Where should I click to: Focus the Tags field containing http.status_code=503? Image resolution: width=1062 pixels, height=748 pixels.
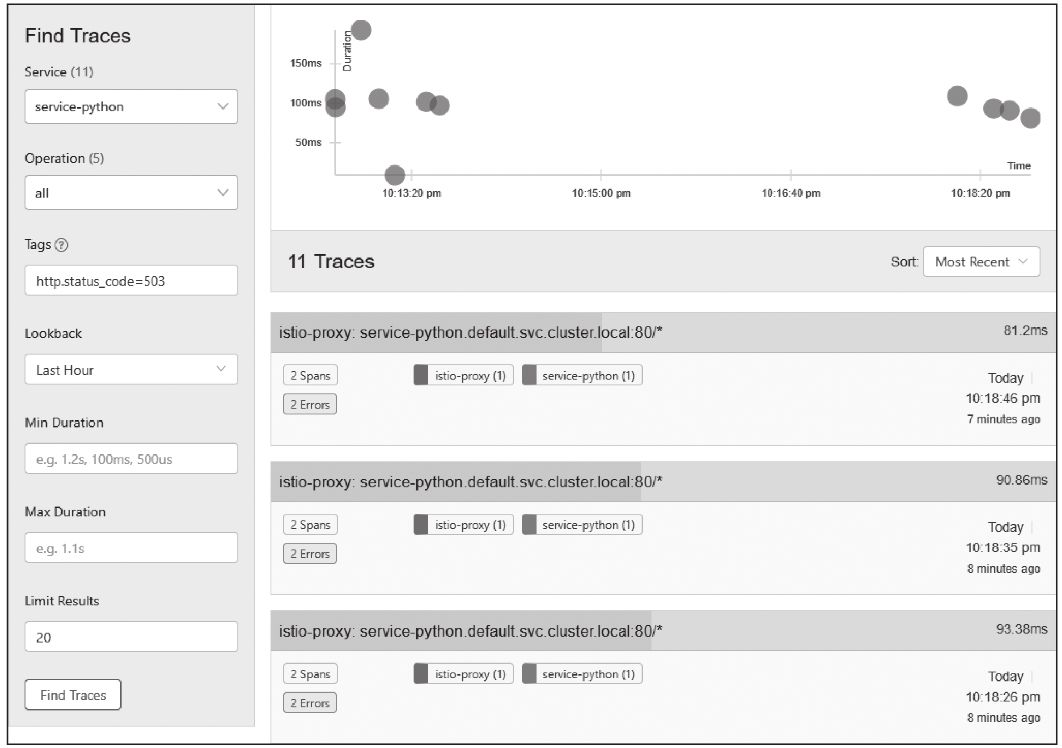[x=130, y=281]
